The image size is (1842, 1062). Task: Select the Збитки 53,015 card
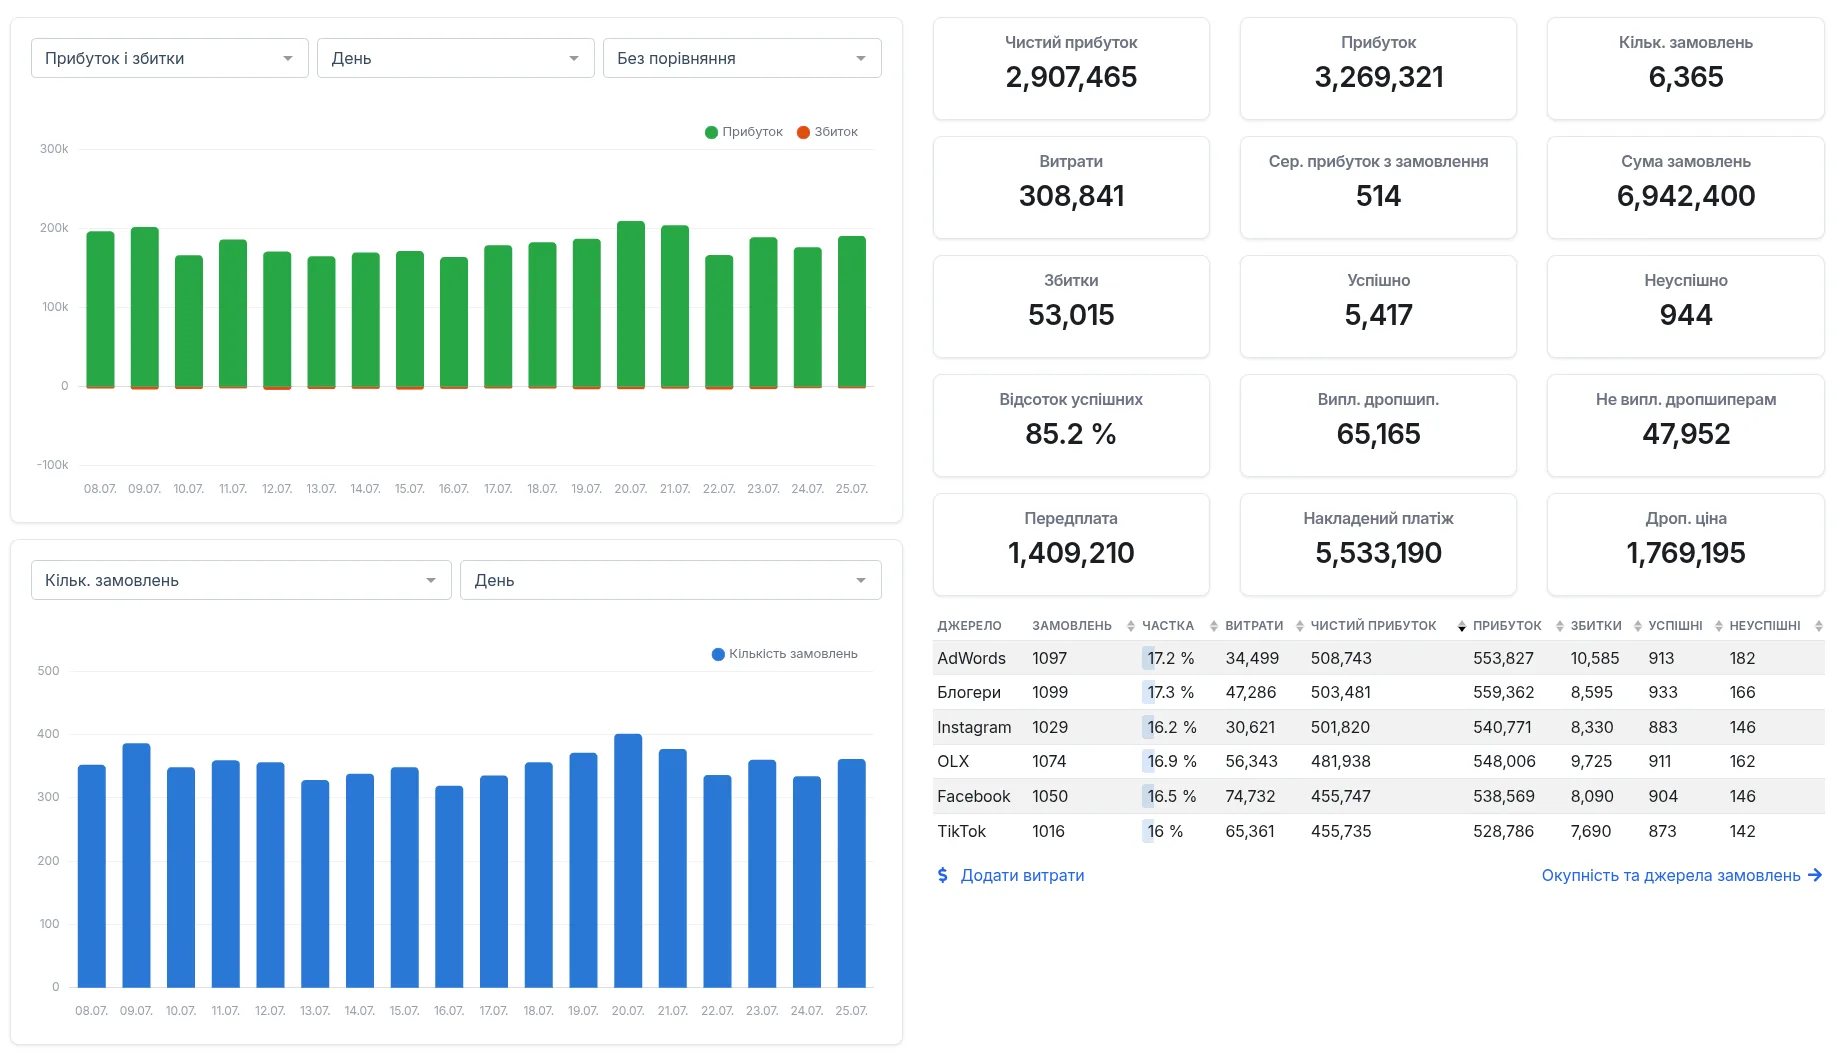[1071, 306]
